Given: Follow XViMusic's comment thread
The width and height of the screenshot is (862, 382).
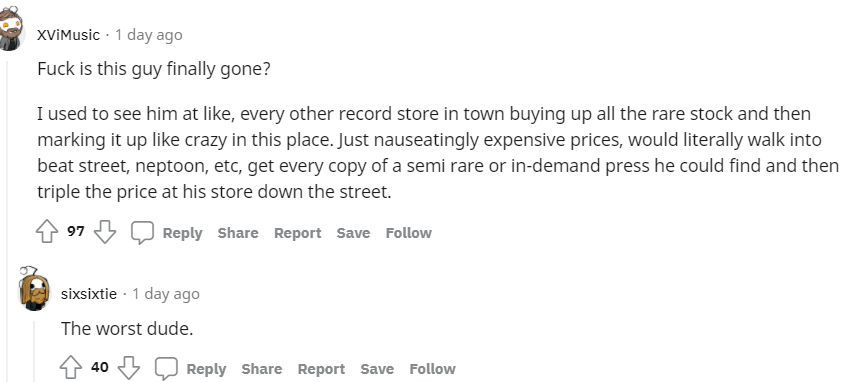Looking at the screenshot, I should click(408, 233).
